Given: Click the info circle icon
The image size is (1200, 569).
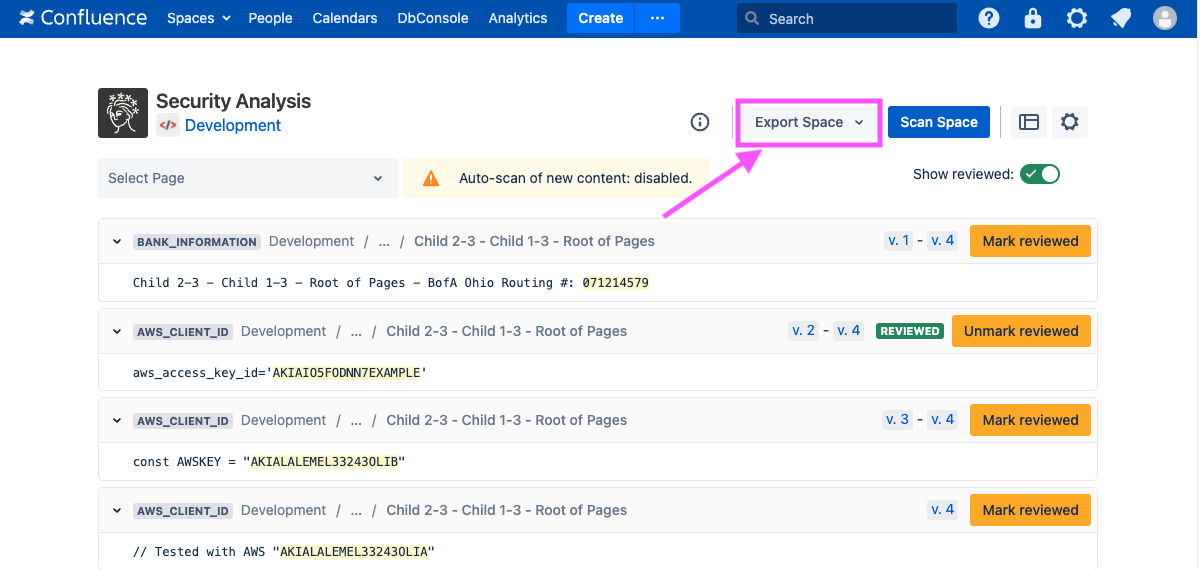Looking at the screenshot, I should (700, 122).
